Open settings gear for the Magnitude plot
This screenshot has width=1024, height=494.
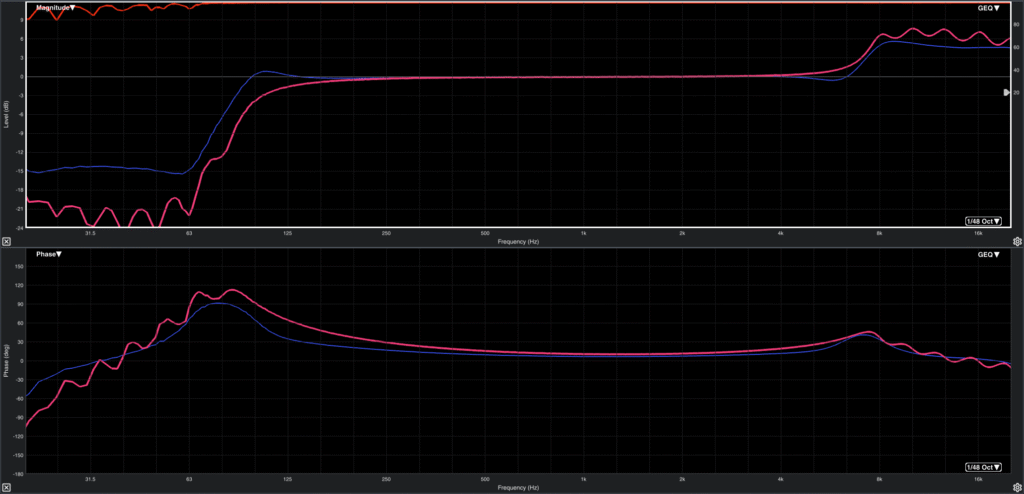(x=1017, y=241)
